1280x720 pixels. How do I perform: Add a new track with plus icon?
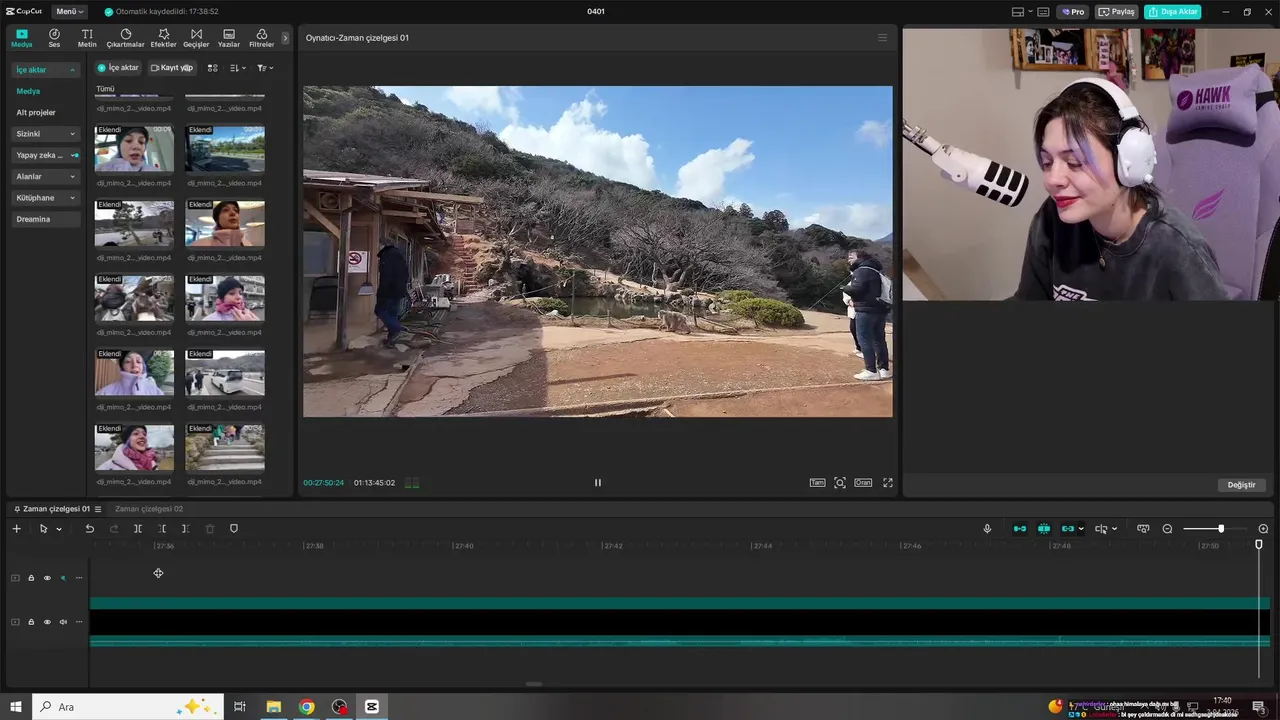tap(16, 529)
